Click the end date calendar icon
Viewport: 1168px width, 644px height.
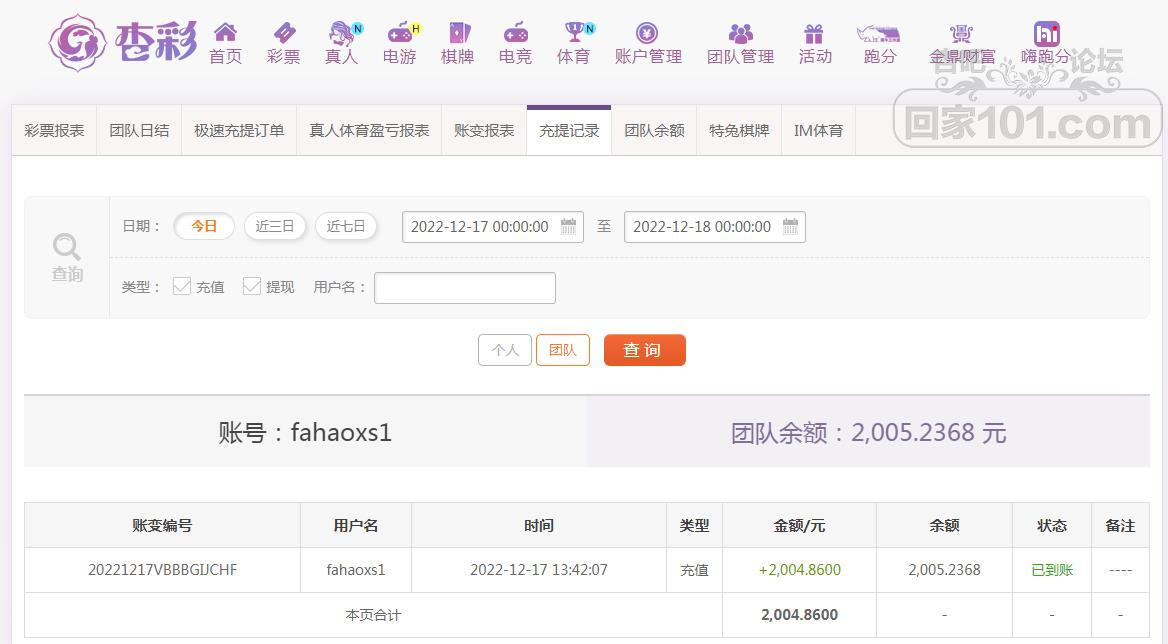pos(790,226)
